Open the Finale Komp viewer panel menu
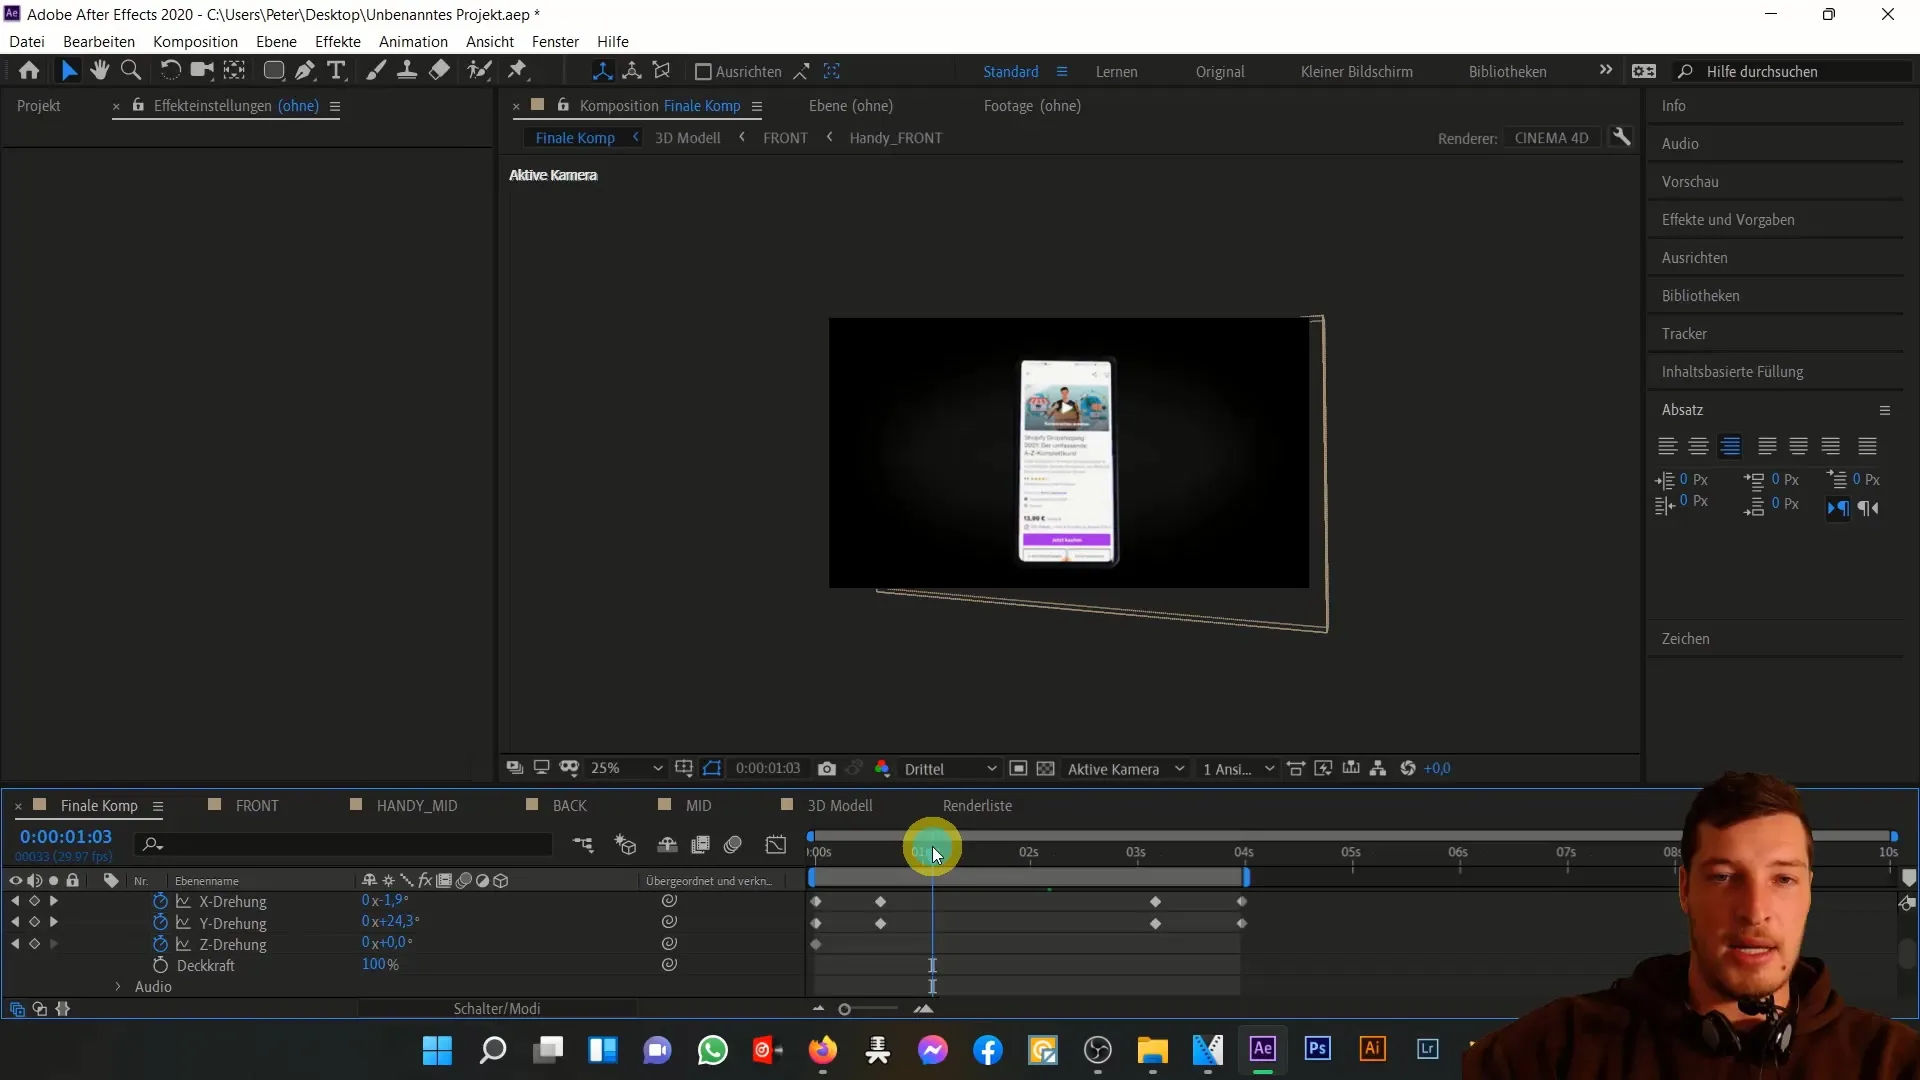This screenshot has height=1080, width=1920. (757, 107)
